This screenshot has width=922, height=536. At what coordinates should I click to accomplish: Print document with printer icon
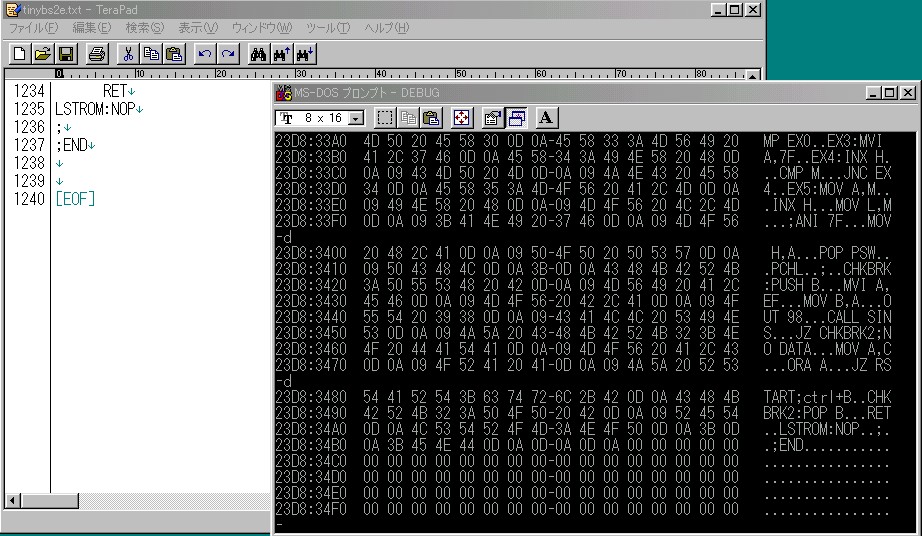click(x=97, y=54)
